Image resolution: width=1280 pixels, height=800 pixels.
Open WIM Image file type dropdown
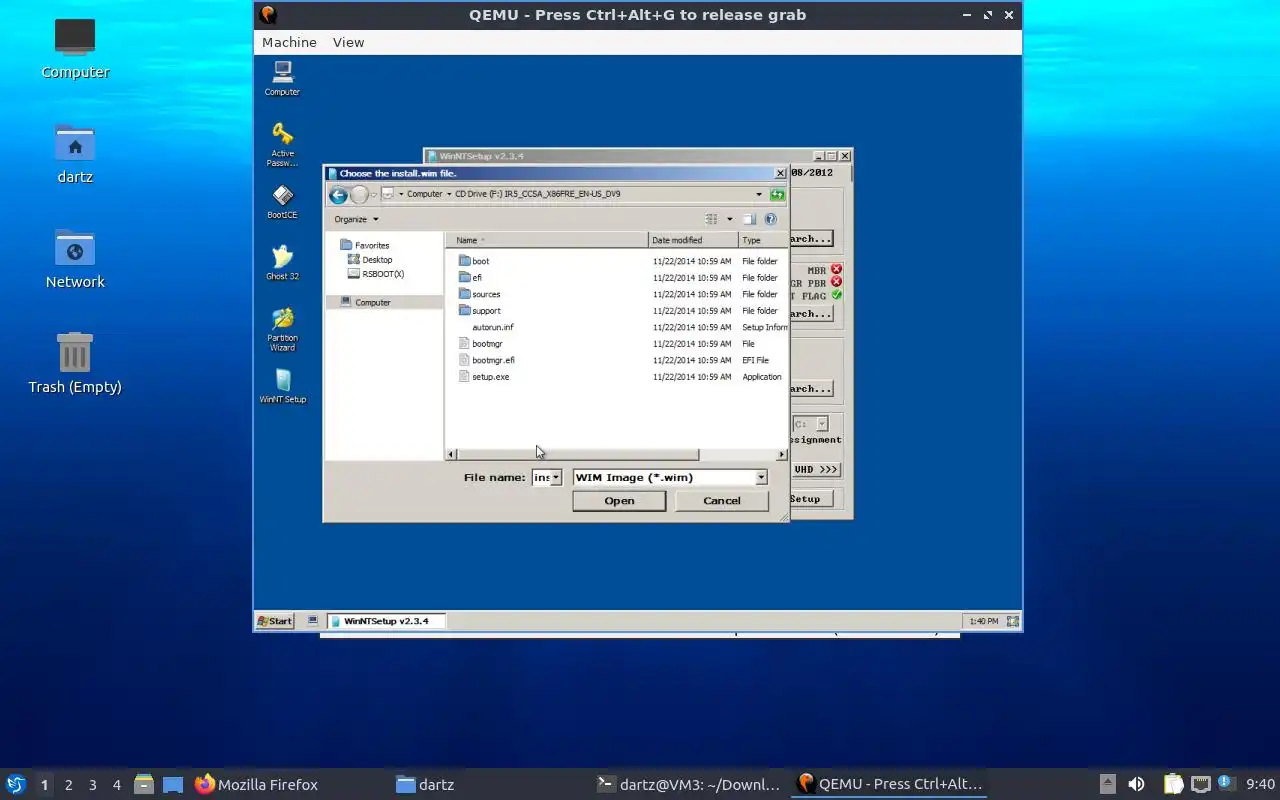click(x=761, y=478)
